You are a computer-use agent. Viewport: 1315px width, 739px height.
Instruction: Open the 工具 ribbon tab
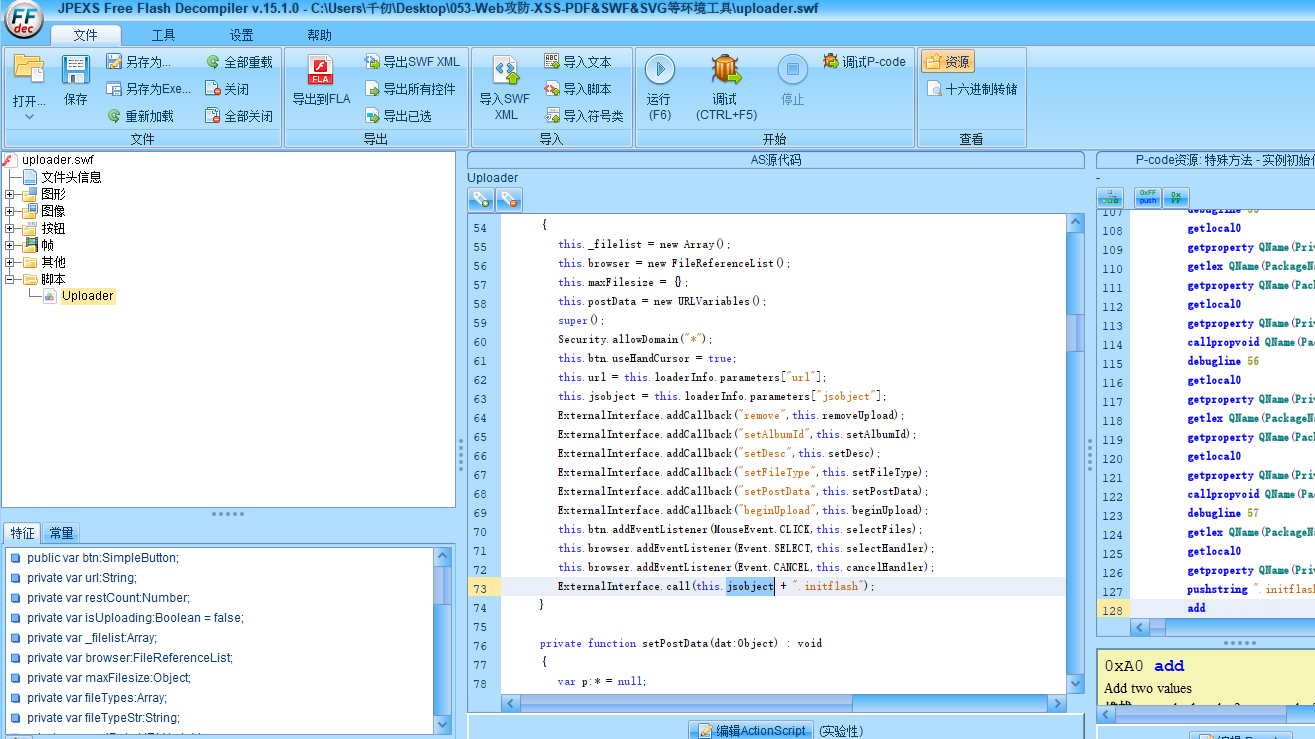(x=163, y=35)
